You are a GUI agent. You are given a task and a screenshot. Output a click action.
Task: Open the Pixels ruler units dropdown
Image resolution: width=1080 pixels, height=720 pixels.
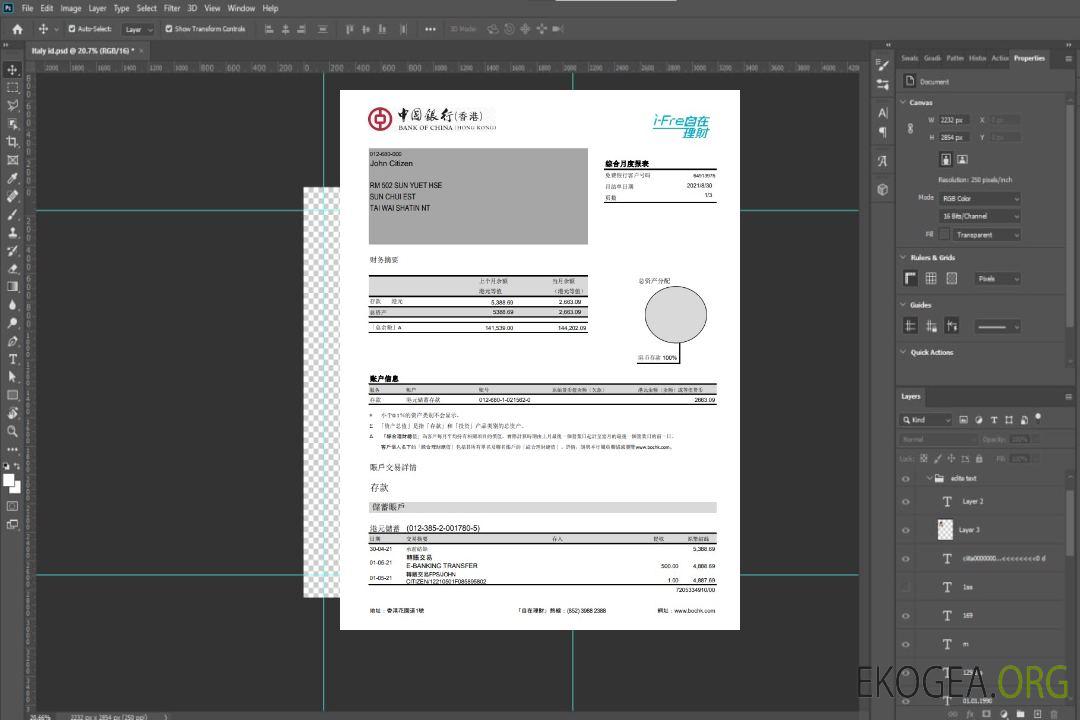pyautogui.click(x=998, y=279)
